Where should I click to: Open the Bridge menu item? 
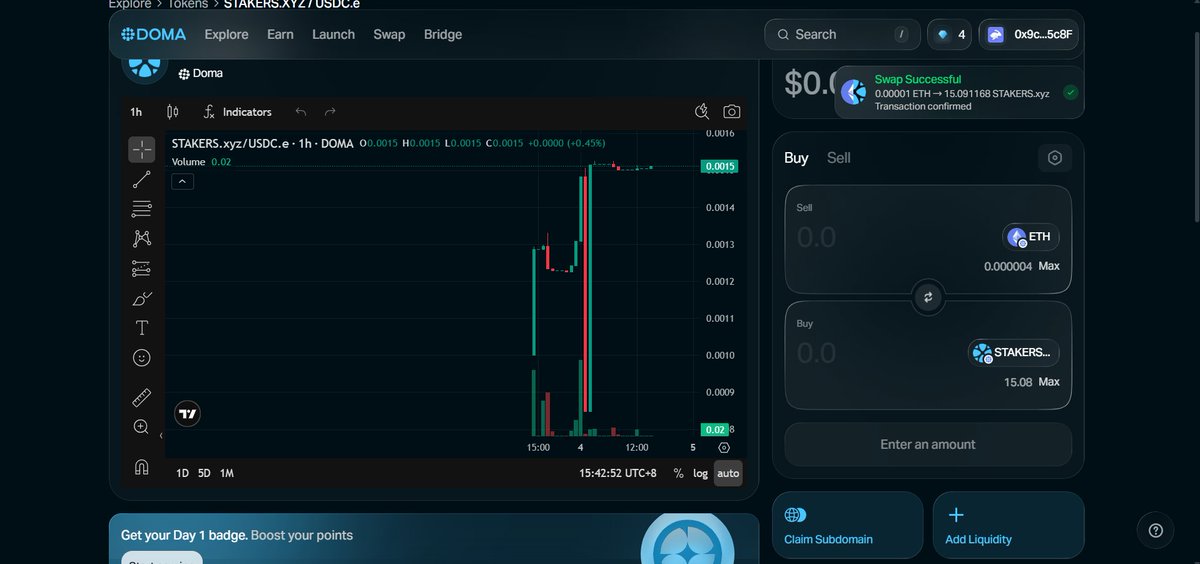pos(443,34)
